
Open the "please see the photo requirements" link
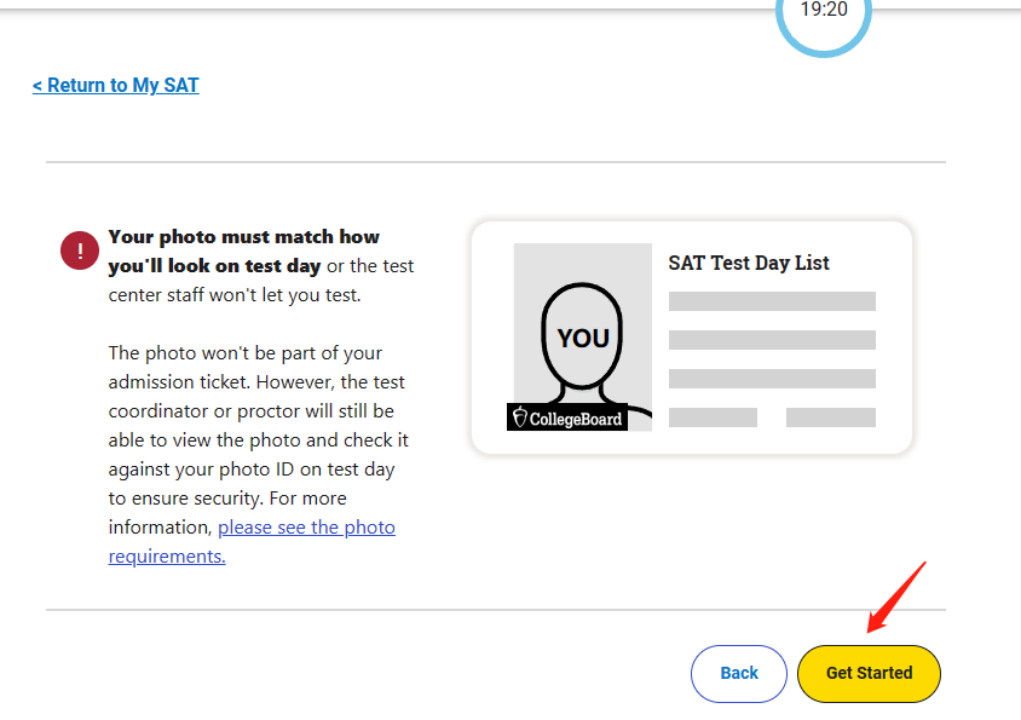point(306,527)
